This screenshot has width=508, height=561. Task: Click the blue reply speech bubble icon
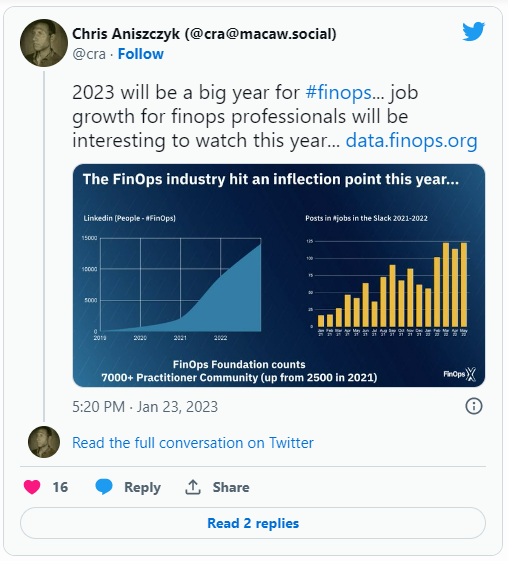104,487
